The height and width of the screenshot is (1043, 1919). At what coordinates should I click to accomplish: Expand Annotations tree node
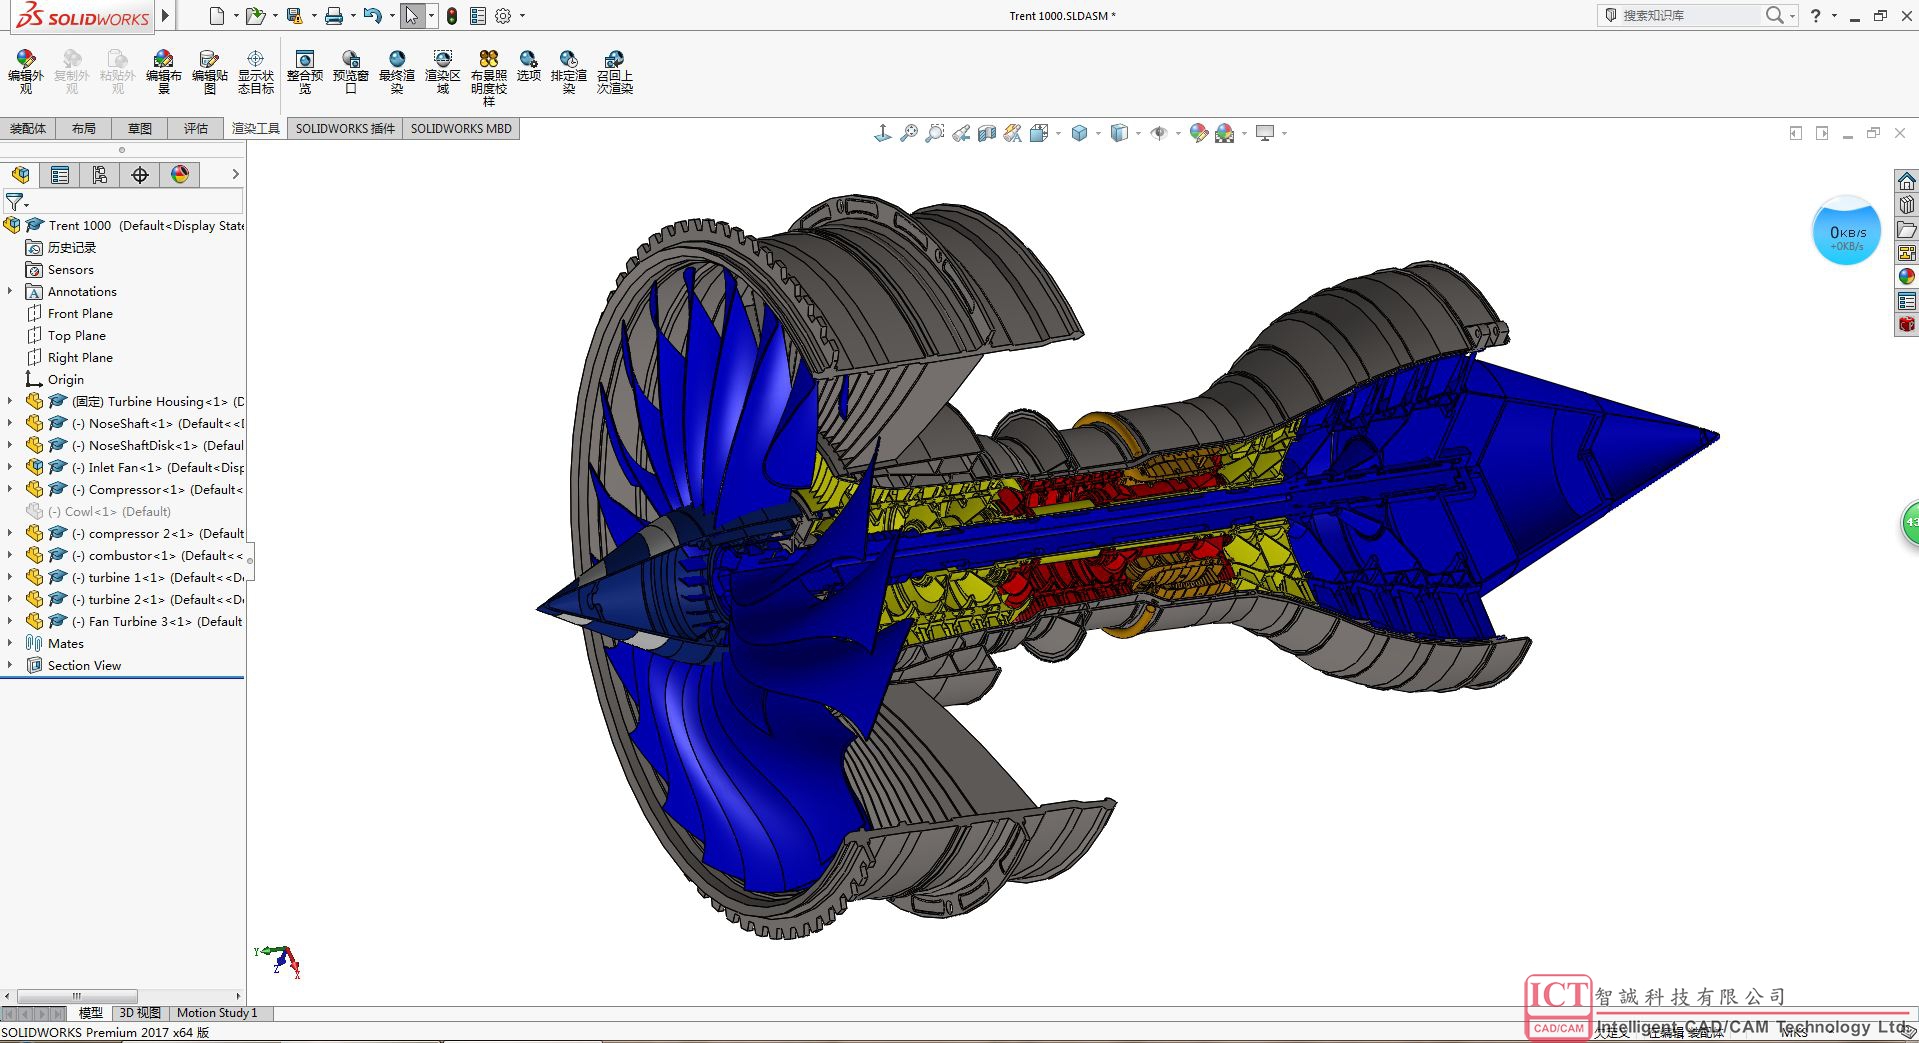(x=10, y=291)
